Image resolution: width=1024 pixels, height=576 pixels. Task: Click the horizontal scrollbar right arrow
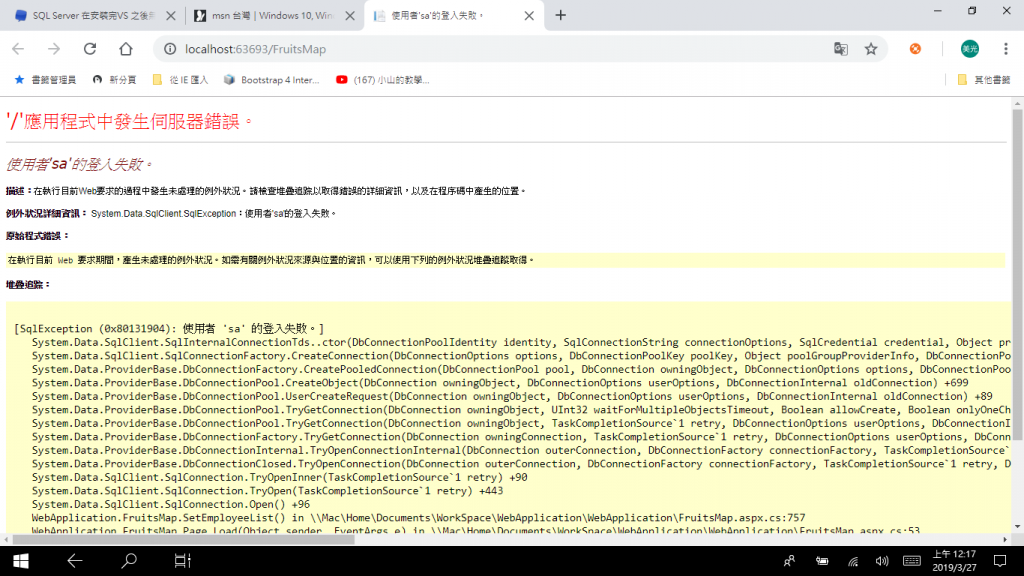(x=1005, y=539)
